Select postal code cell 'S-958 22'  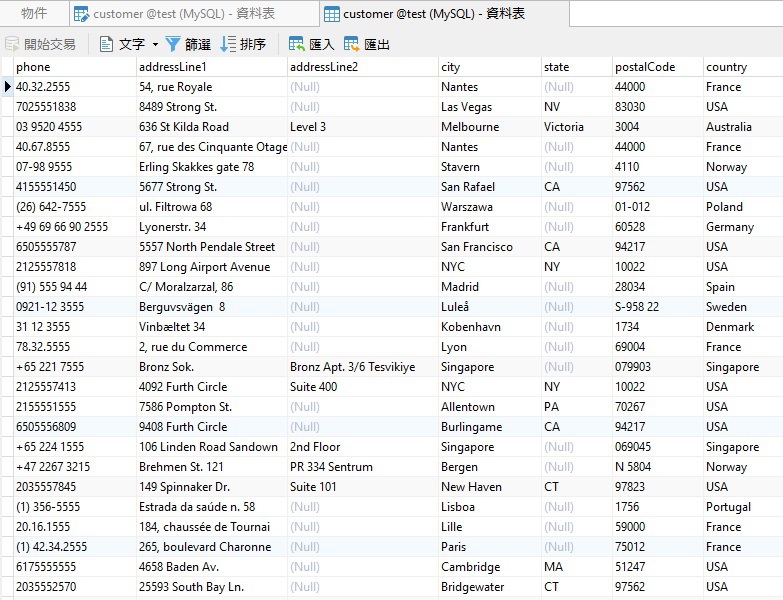pyautogui.click(x=658, y=306)
